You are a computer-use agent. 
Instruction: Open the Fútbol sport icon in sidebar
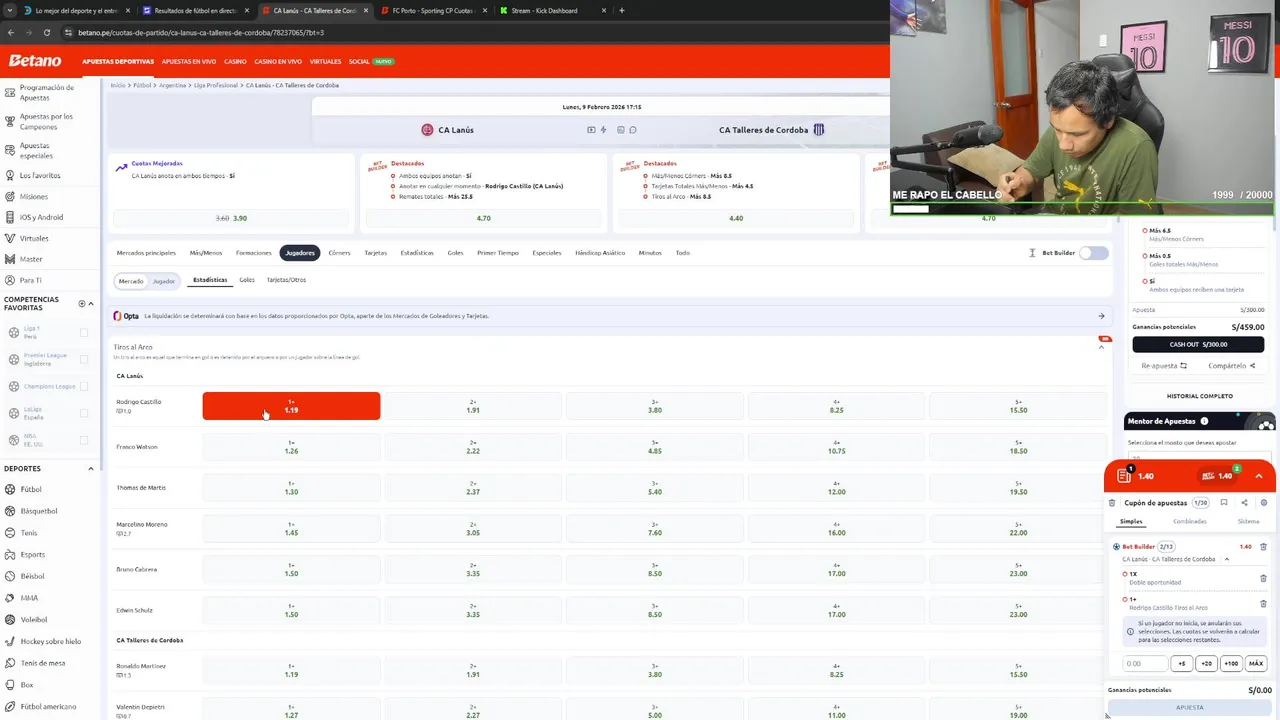(x=10, y=489)
